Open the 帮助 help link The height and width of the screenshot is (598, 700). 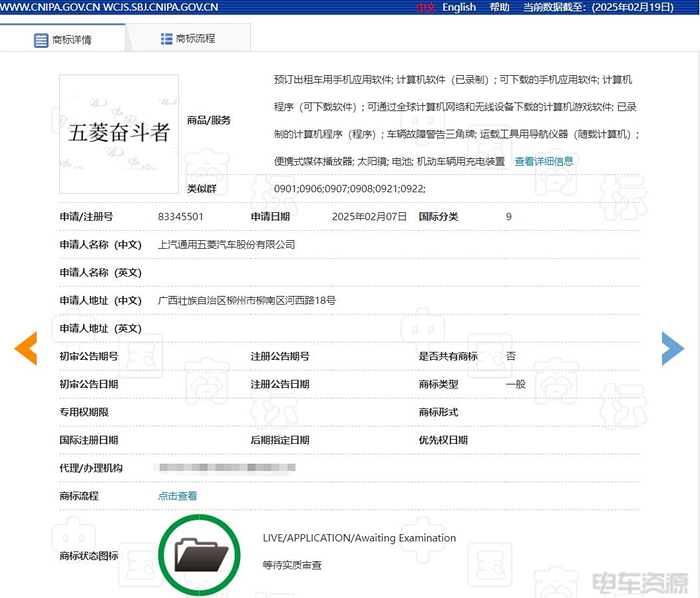pos(499,7)
